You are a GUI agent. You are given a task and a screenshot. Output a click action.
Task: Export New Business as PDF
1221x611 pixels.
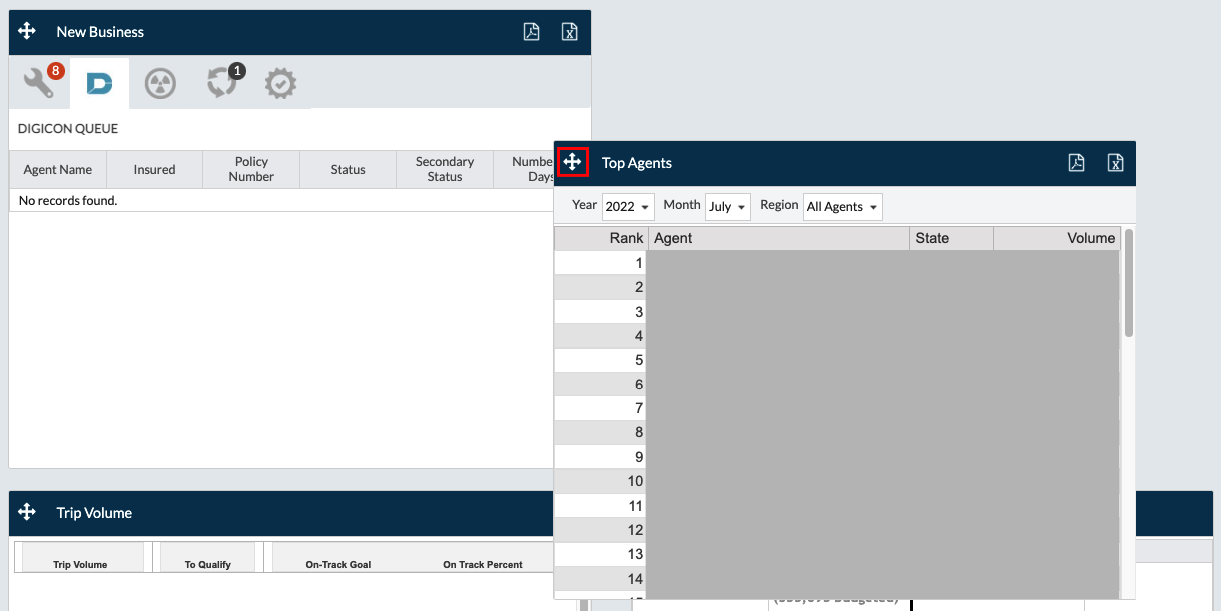(531, 31)
